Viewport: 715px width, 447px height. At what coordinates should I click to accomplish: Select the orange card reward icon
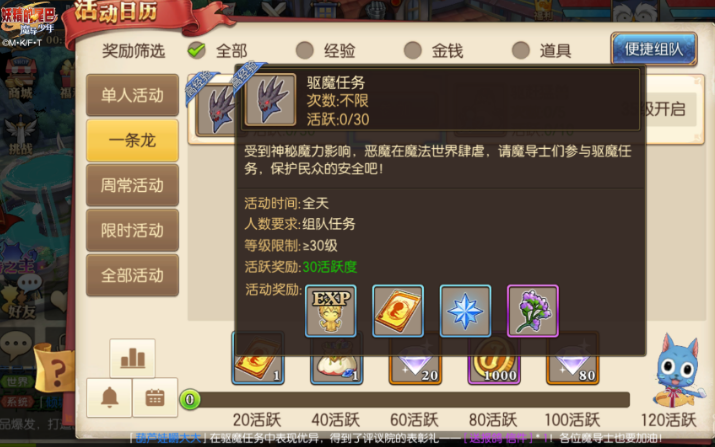point(398,311)
